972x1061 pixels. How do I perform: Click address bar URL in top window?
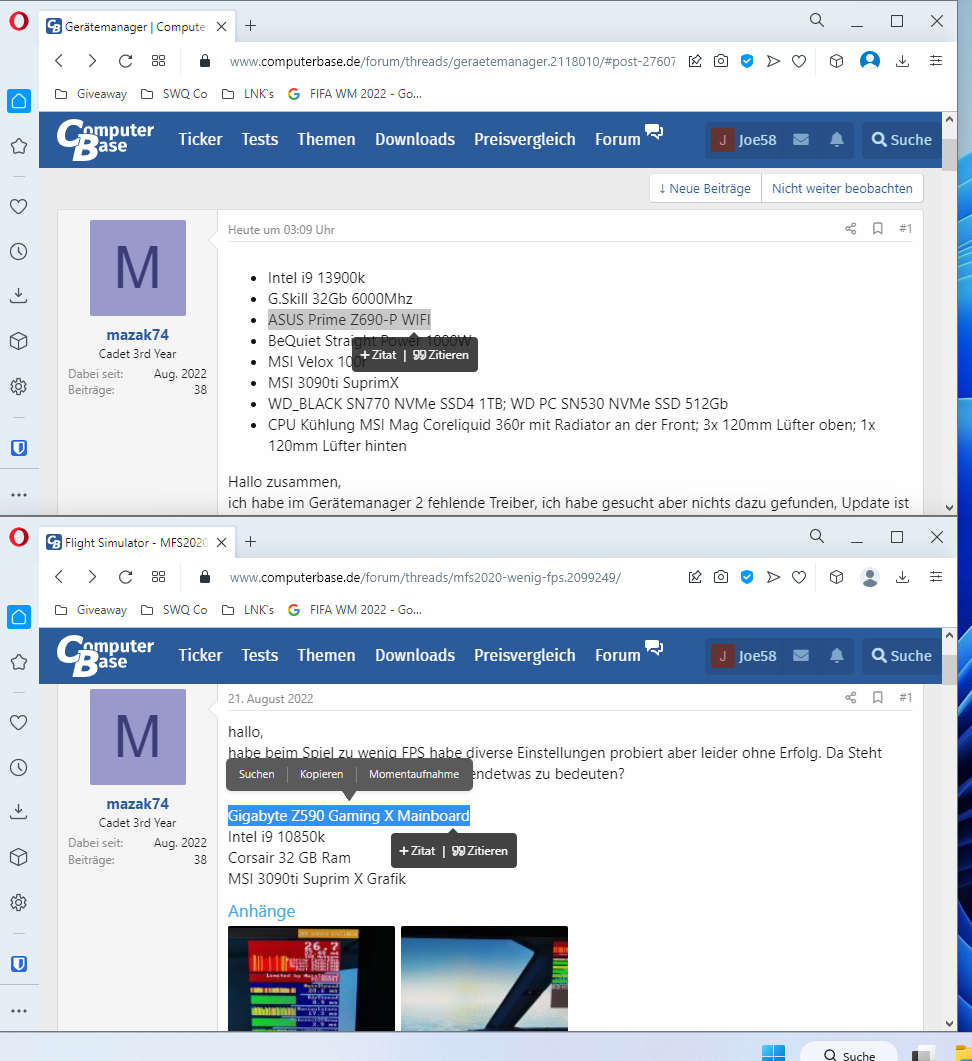coord(452,62)
